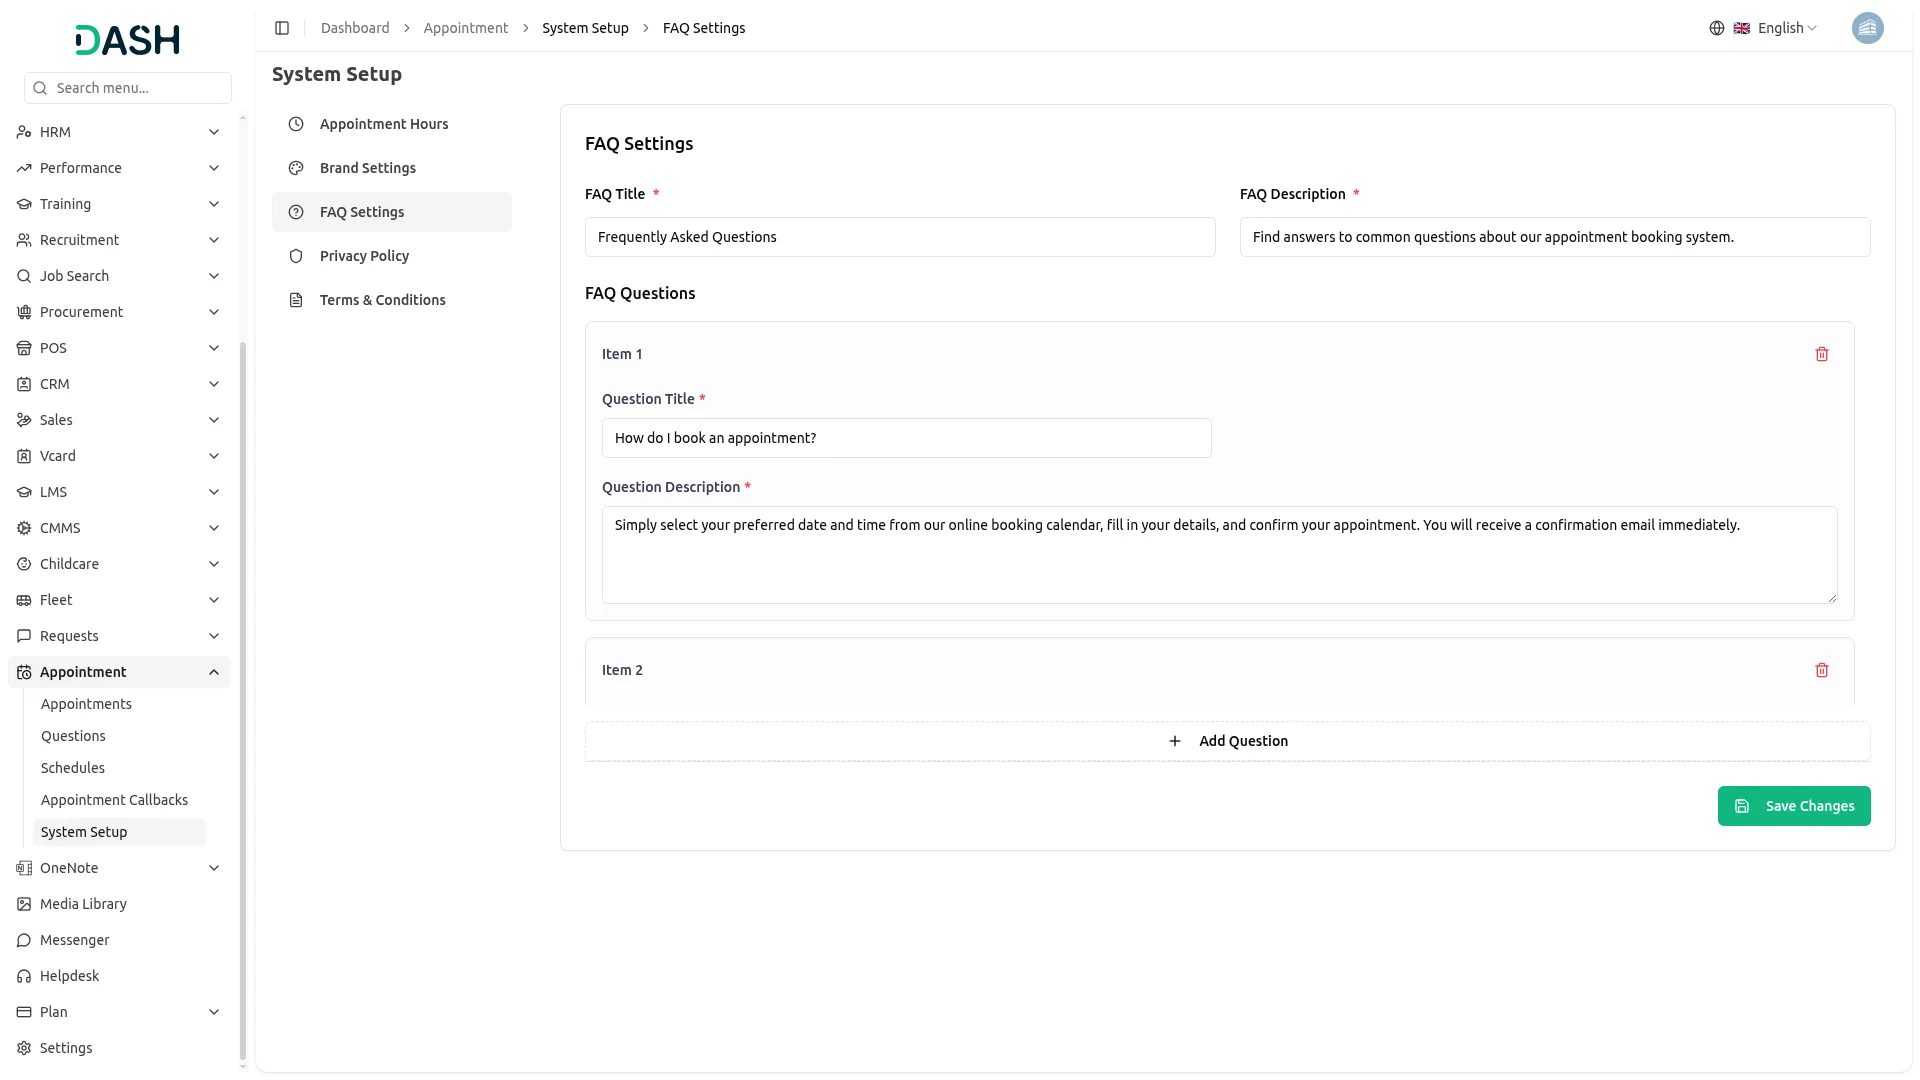Click the user avatar icon
Viewport: 1920px width, 1080px height.
[1866, 28]
